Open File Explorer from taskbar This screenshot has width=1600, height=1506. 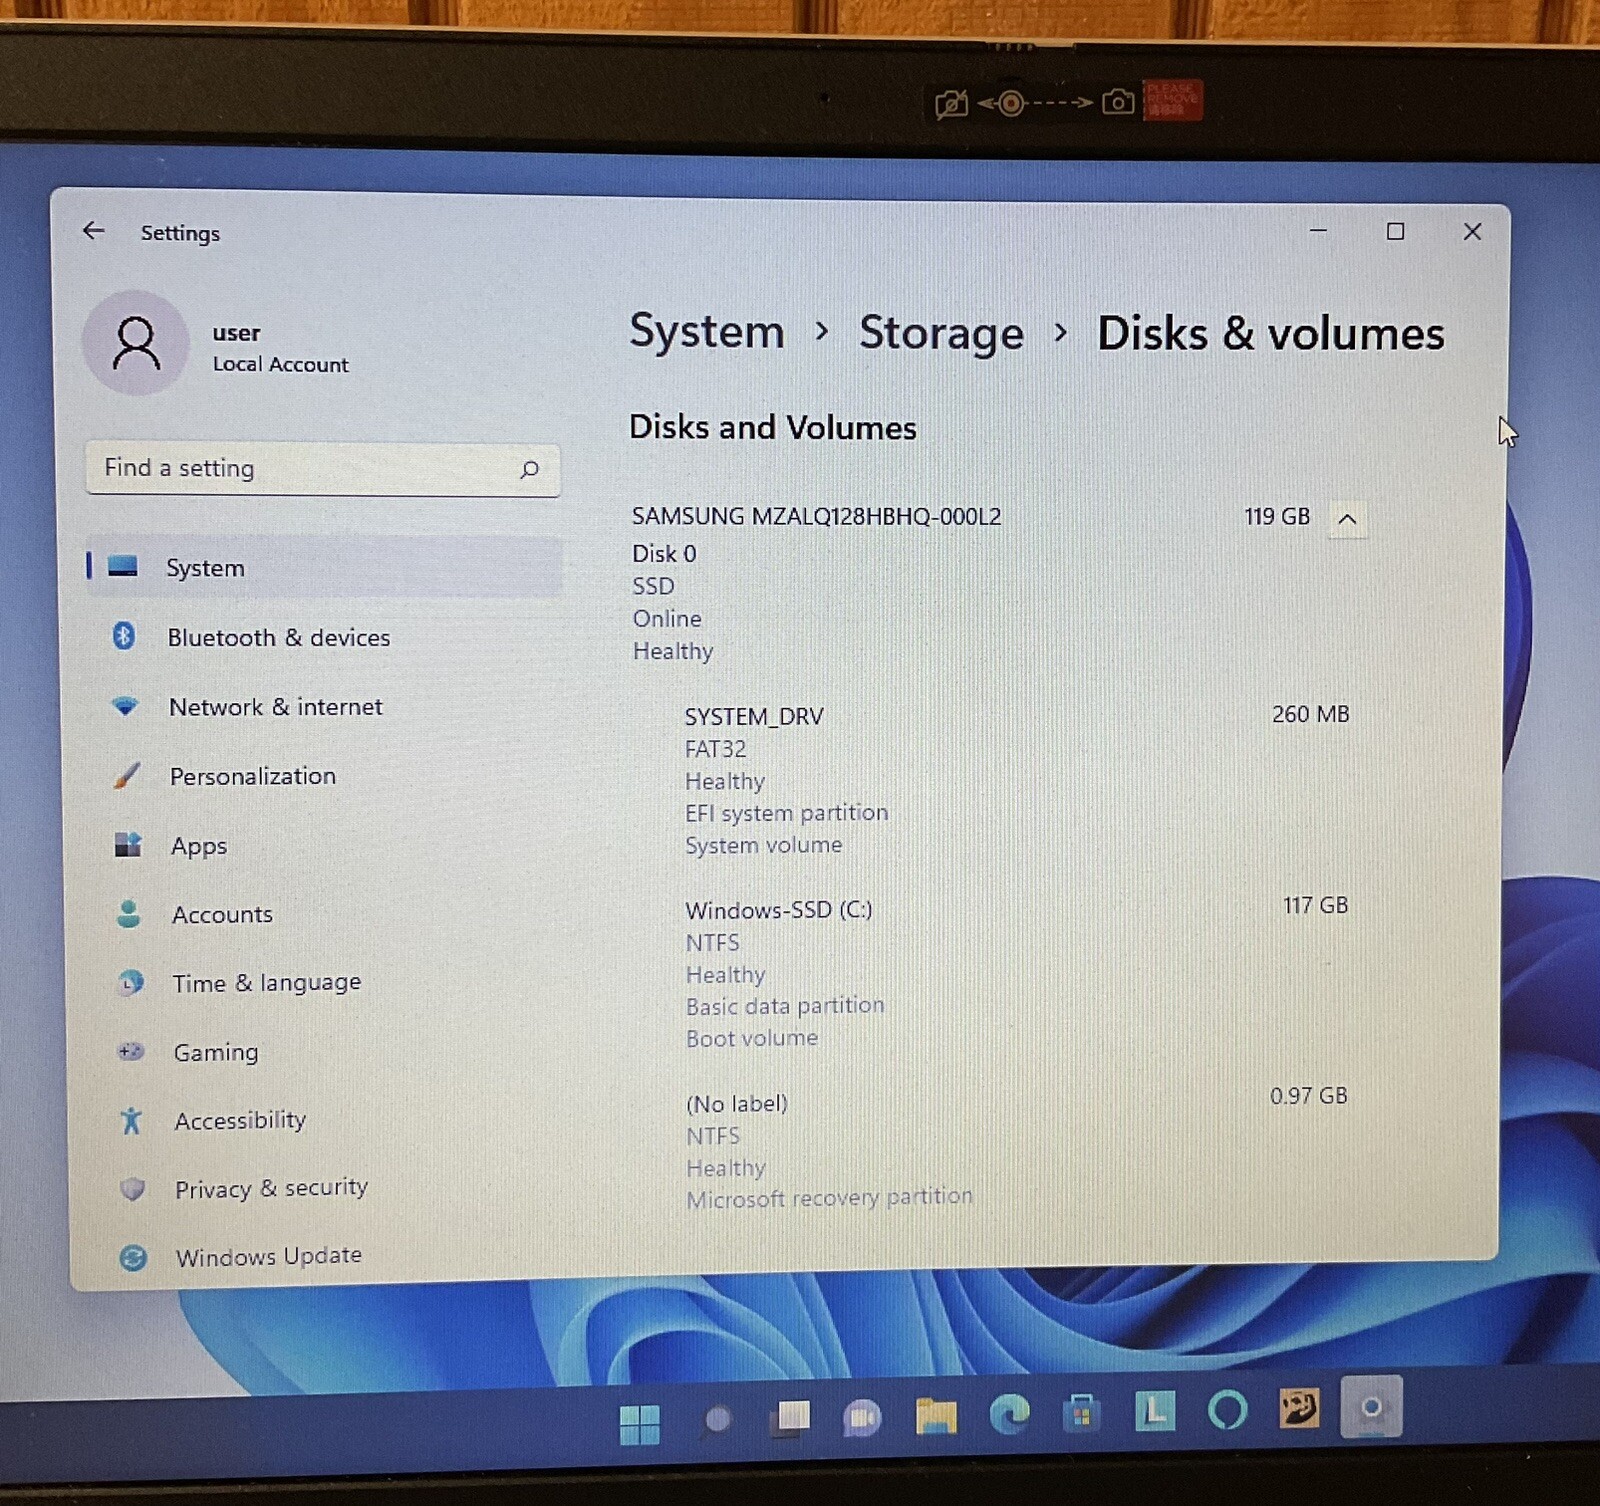coord(936,1415)
